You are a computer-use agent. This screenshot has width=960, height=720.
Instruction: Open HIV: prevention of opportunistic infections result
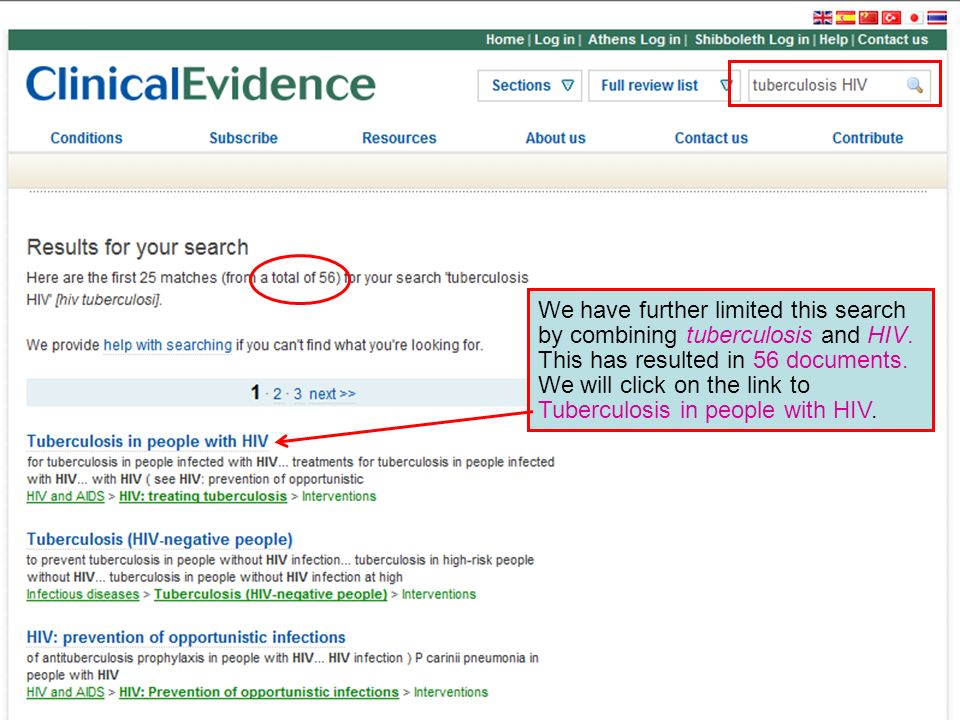click(x=186, y=637)
